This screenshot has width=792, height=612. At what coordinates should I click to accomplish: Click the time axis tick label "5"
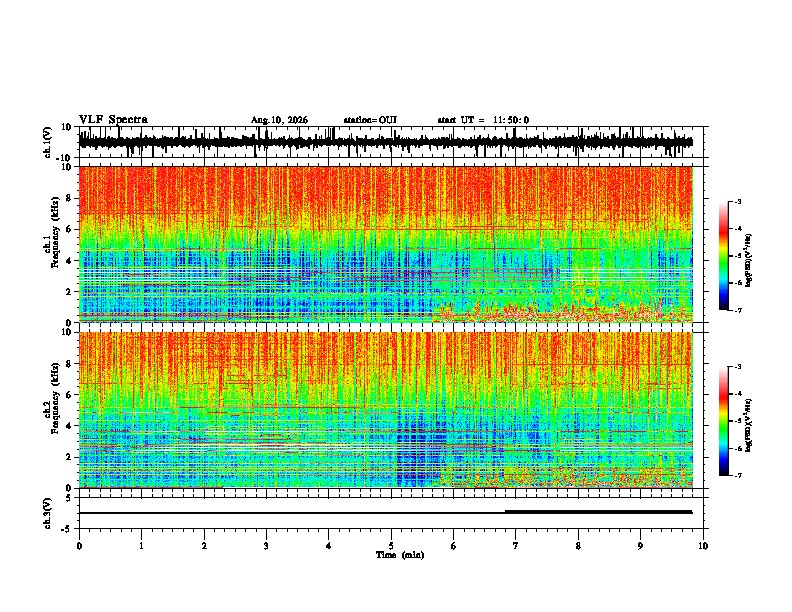391,546
